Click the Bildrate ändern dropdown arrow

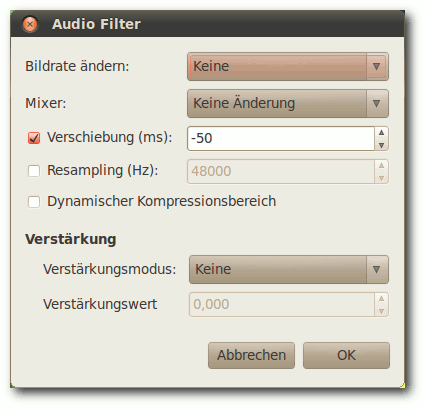[377, 66]
